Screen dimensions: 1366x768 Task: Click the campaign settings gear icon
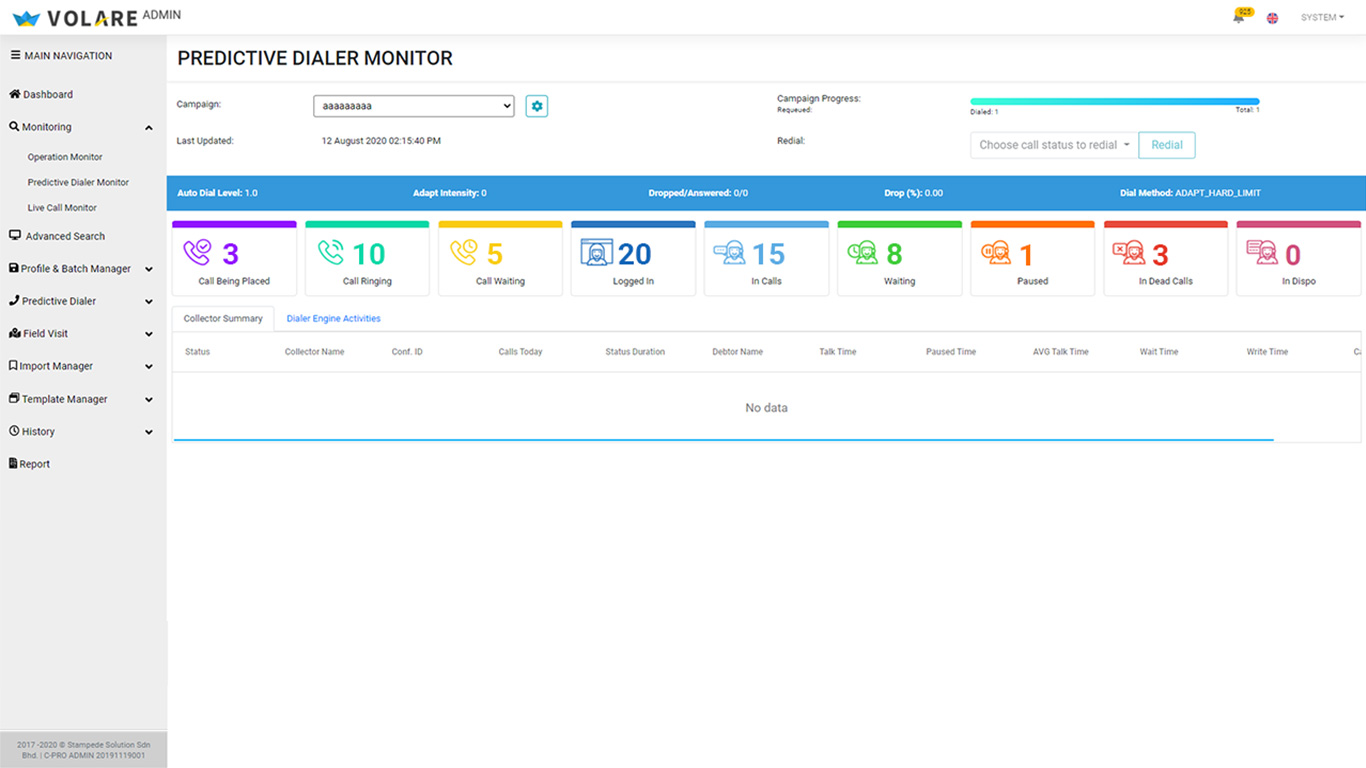[537, 106]
